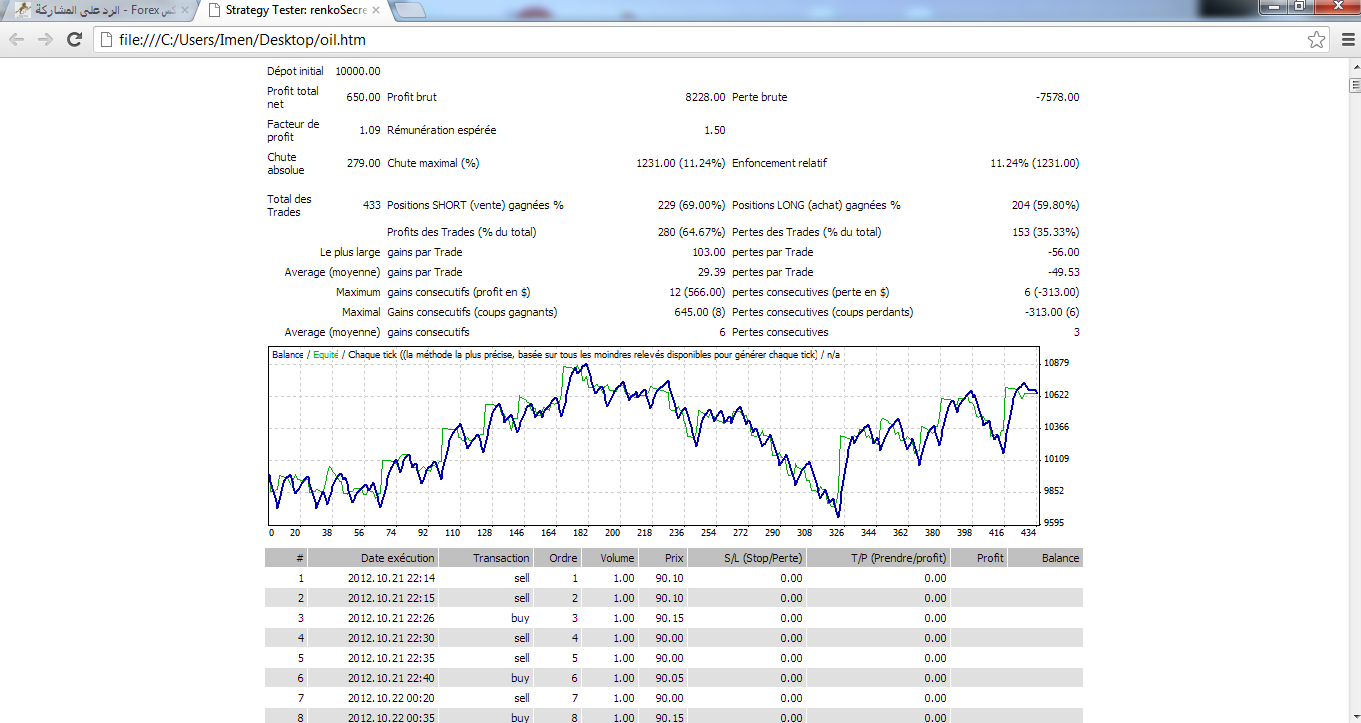
Task: Click the average gain per trade 29.39
Action: 712,272
